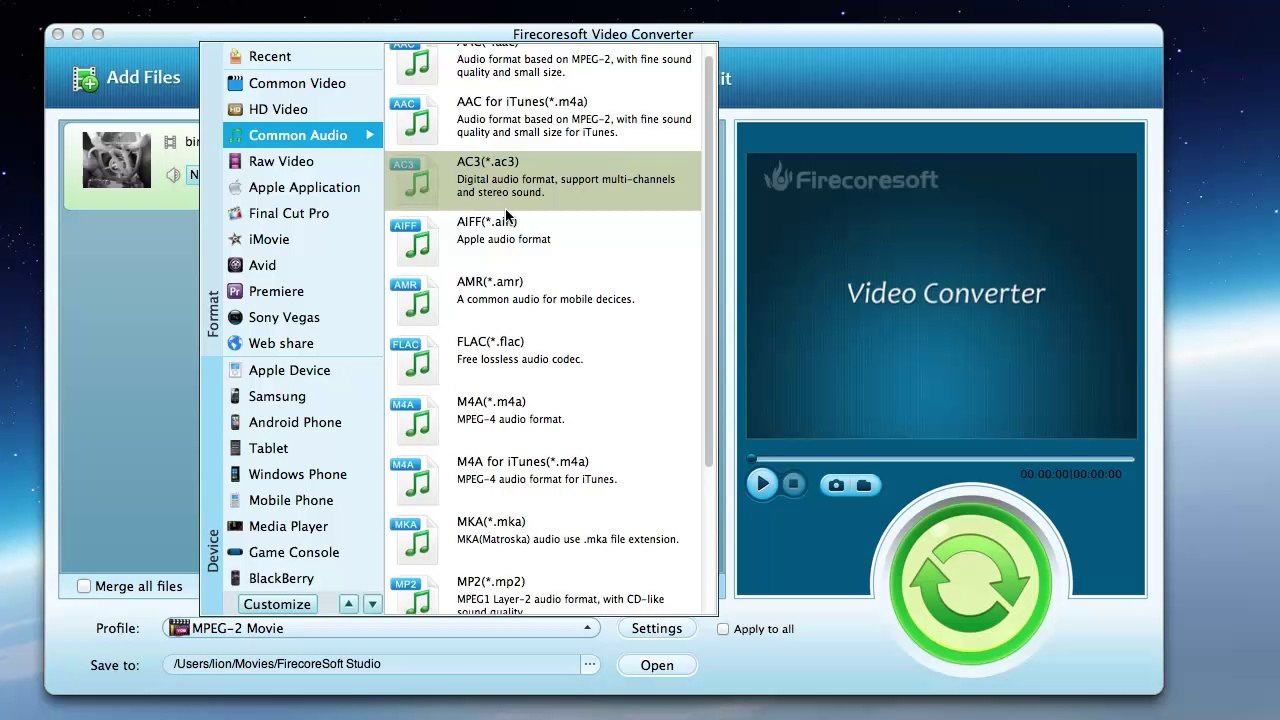The height and width of the screenshot is (720, 1280).
Task: Expand the Common Audio submenu arrow
Action: 369,135
